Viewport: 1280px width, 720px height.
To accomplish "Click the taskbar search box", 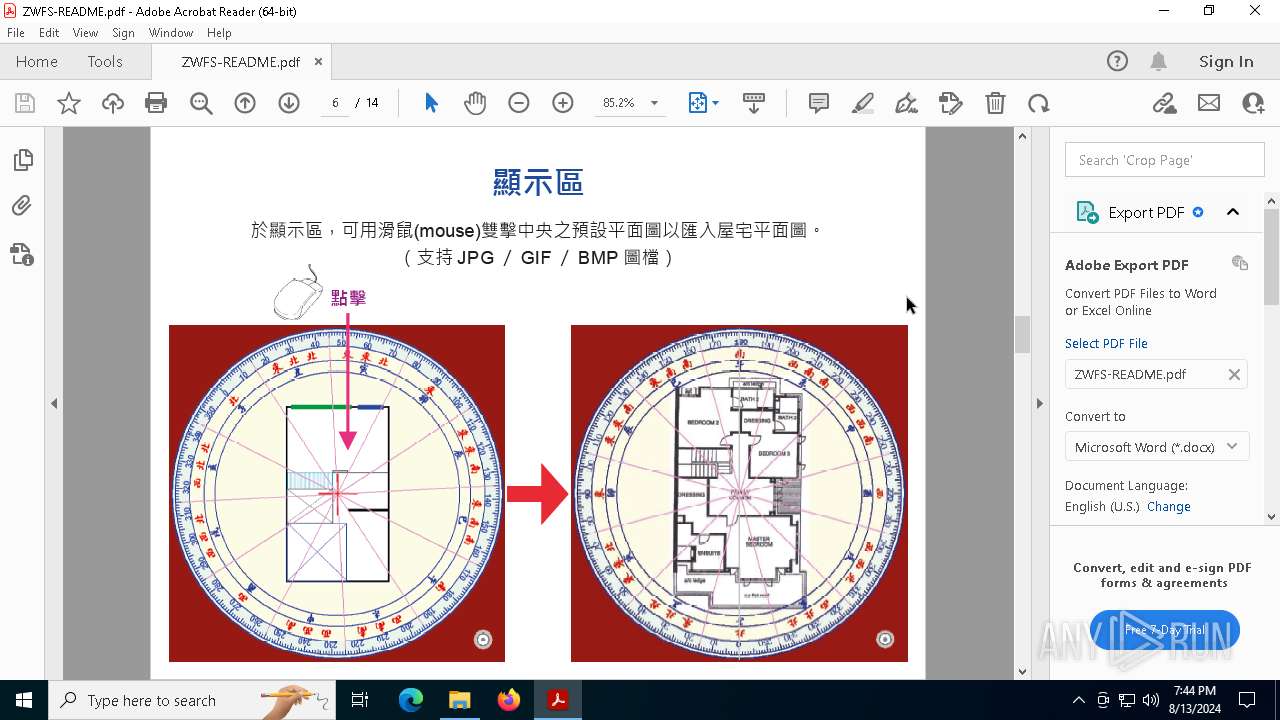I will 191,700.
